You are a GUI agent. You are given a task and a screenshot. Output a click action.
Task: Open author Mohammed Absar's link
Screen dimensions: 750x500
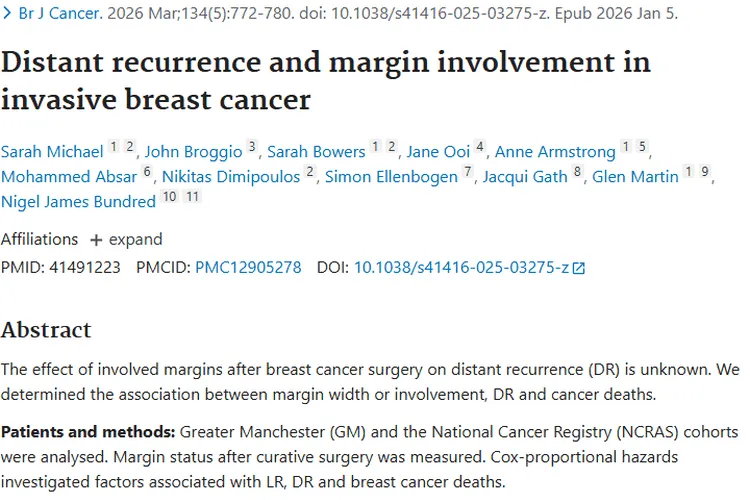pos(69,177)
